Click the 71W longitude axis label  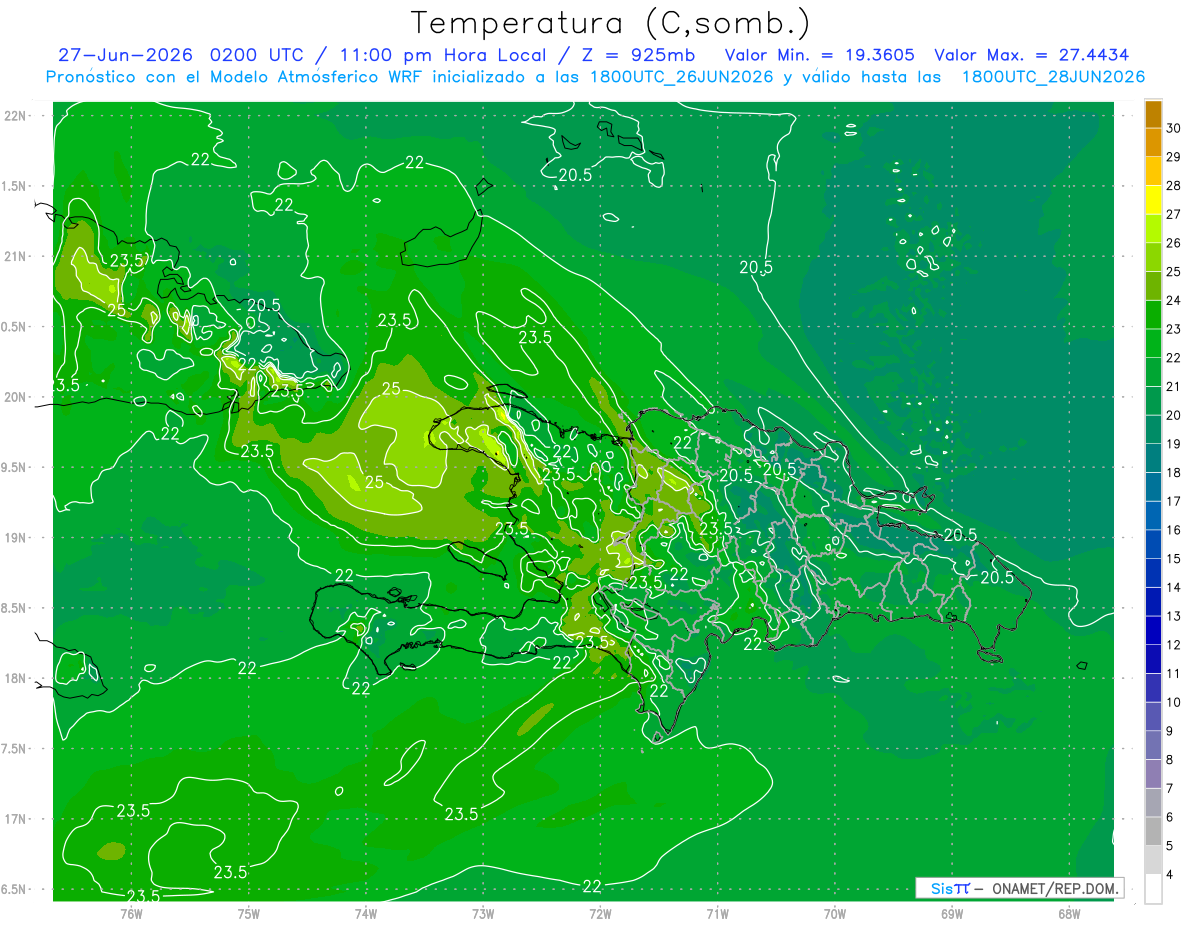717,913
